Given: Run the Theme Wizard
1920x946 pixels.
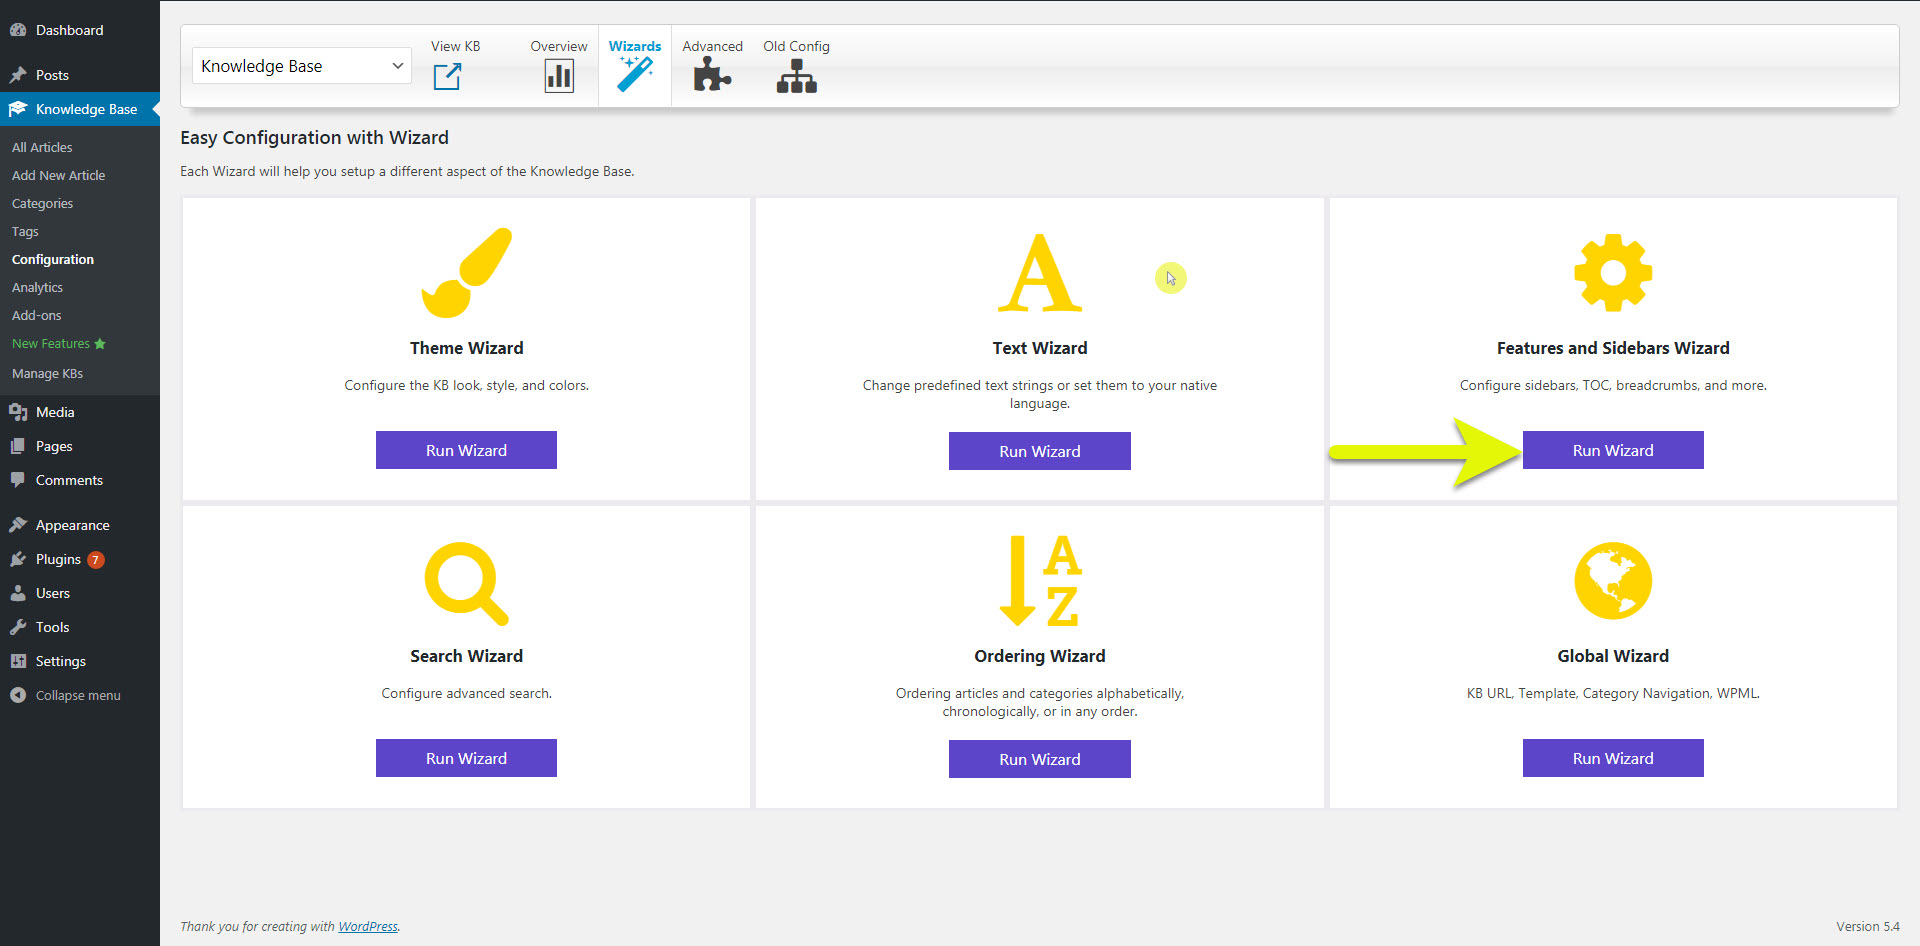Looking at the screenshot, I should pyautogui.click(x=466, y=450).
